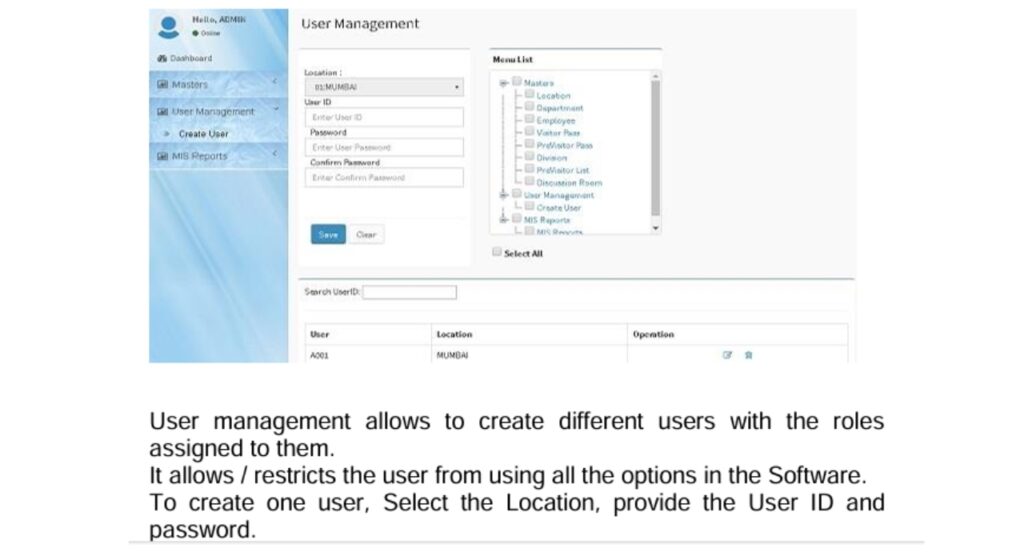Go to Dashboard in the sidebar

click(x=190, y=59)
